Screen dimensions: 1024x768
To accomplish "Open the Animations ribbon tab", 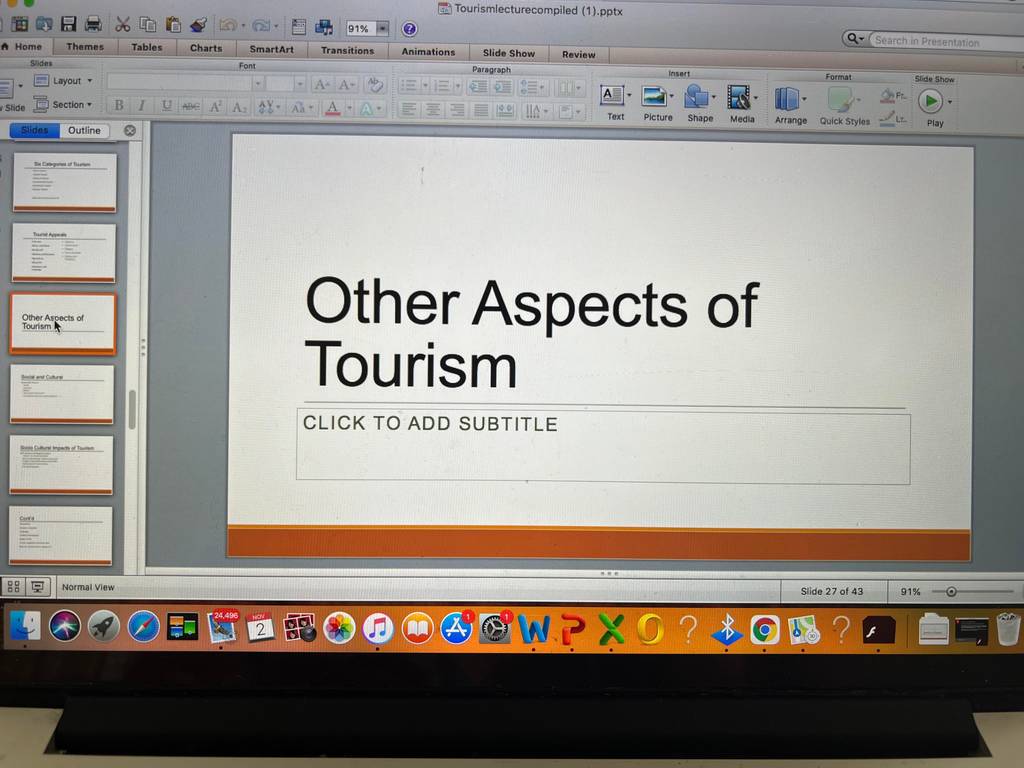I will pyautogui.click(x=428, y=52).
